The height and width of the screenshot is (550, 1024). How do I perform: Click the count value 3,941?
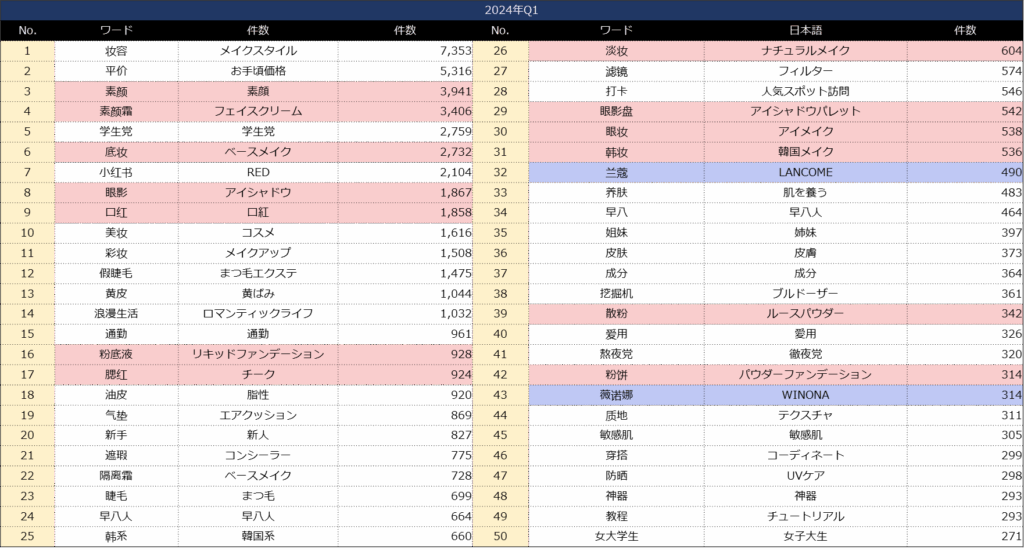click(x=454, y=91)
